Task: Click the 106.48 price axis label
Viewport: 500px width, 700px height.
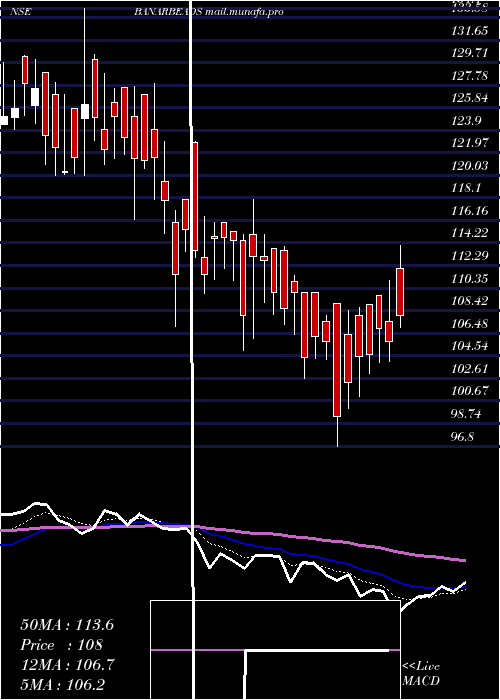Action: pyautogui.click(x=469, y=323)
